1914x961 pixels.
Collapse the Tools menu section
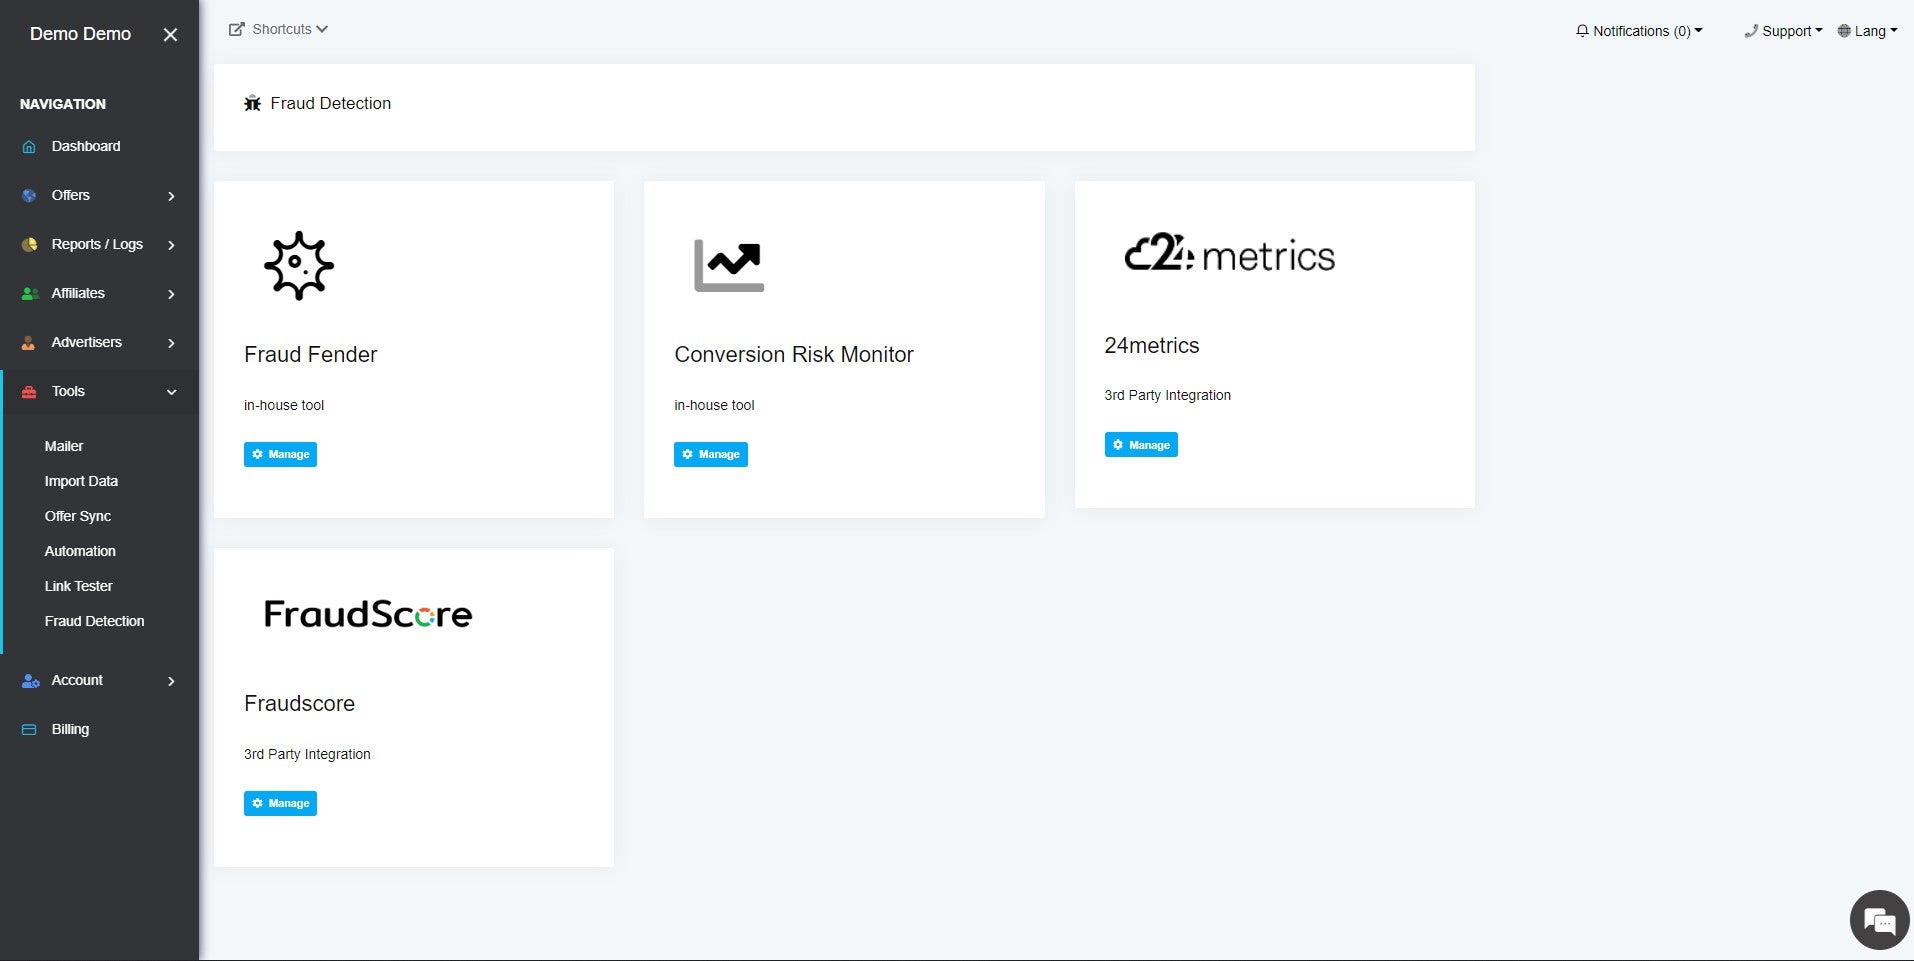tap(171, 392)
